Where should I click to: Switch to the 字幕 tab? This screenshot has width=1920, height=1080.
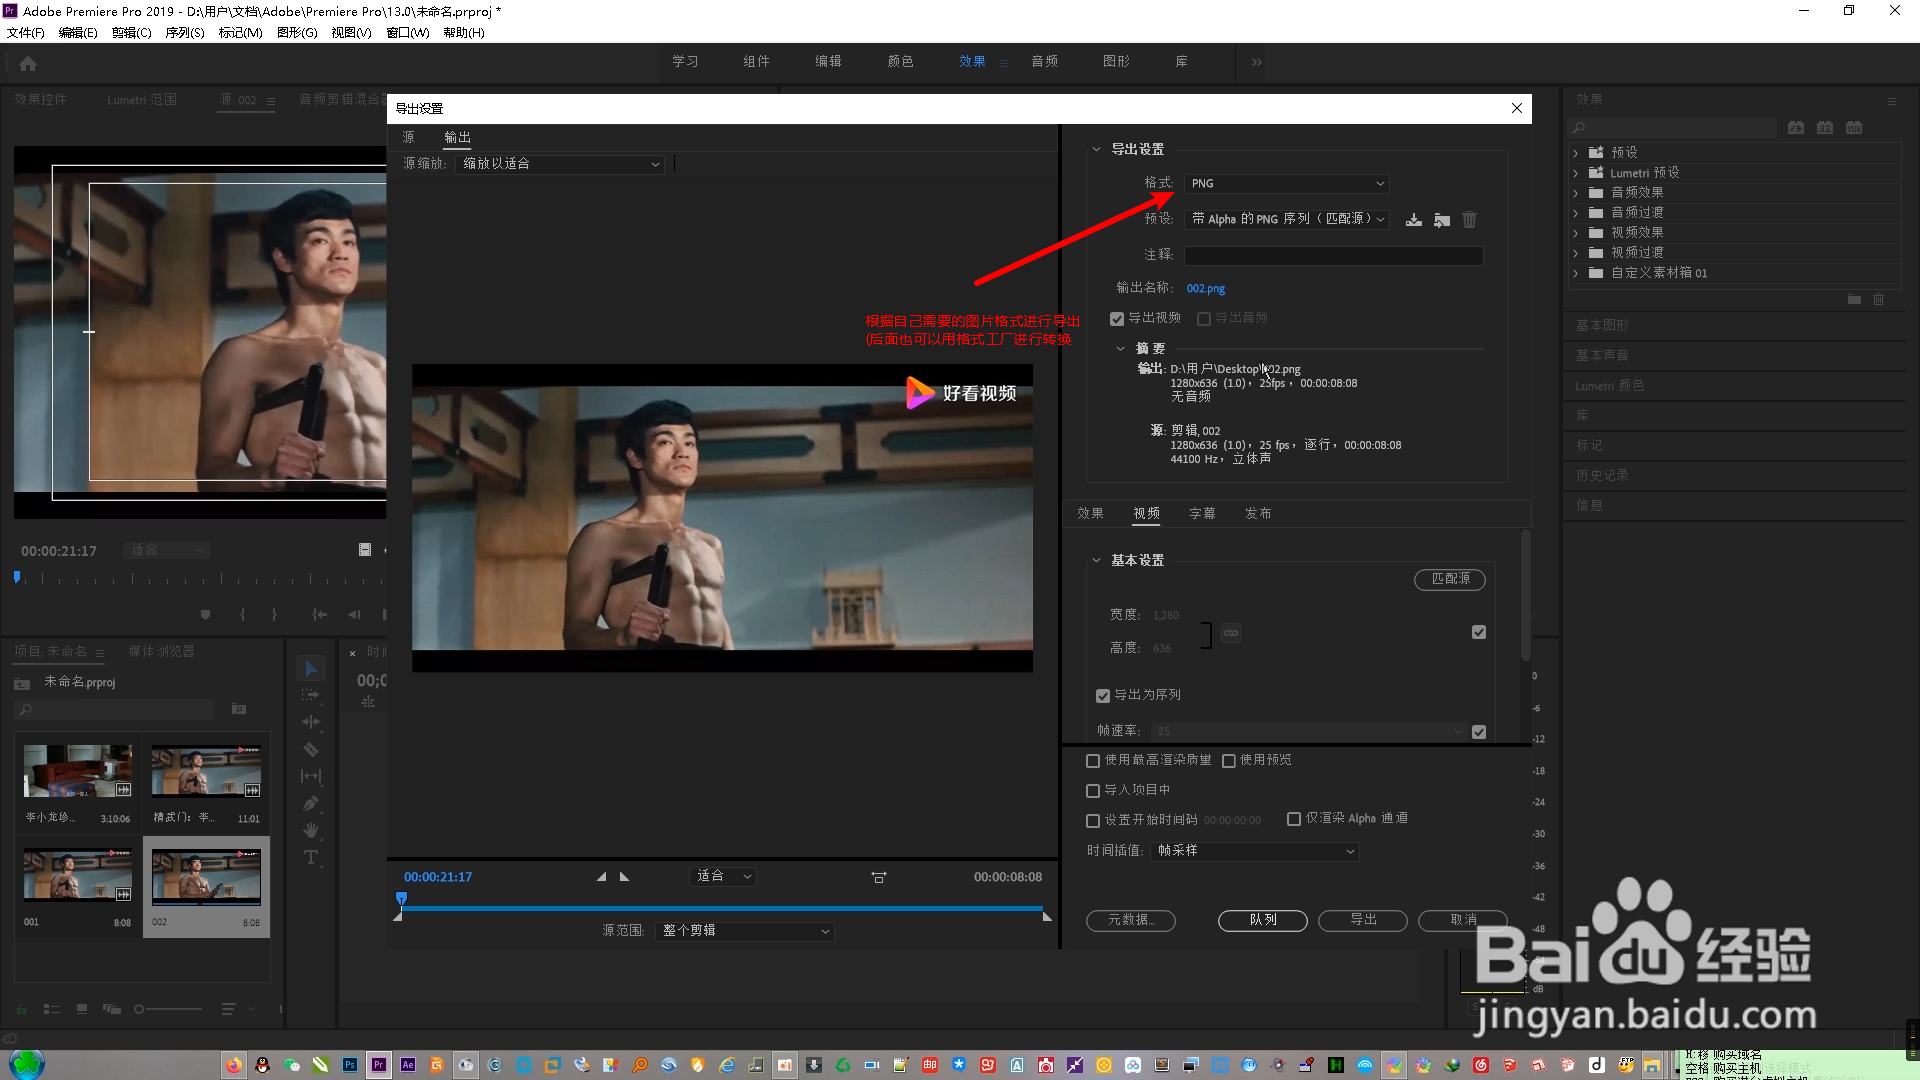(1202, 513)
